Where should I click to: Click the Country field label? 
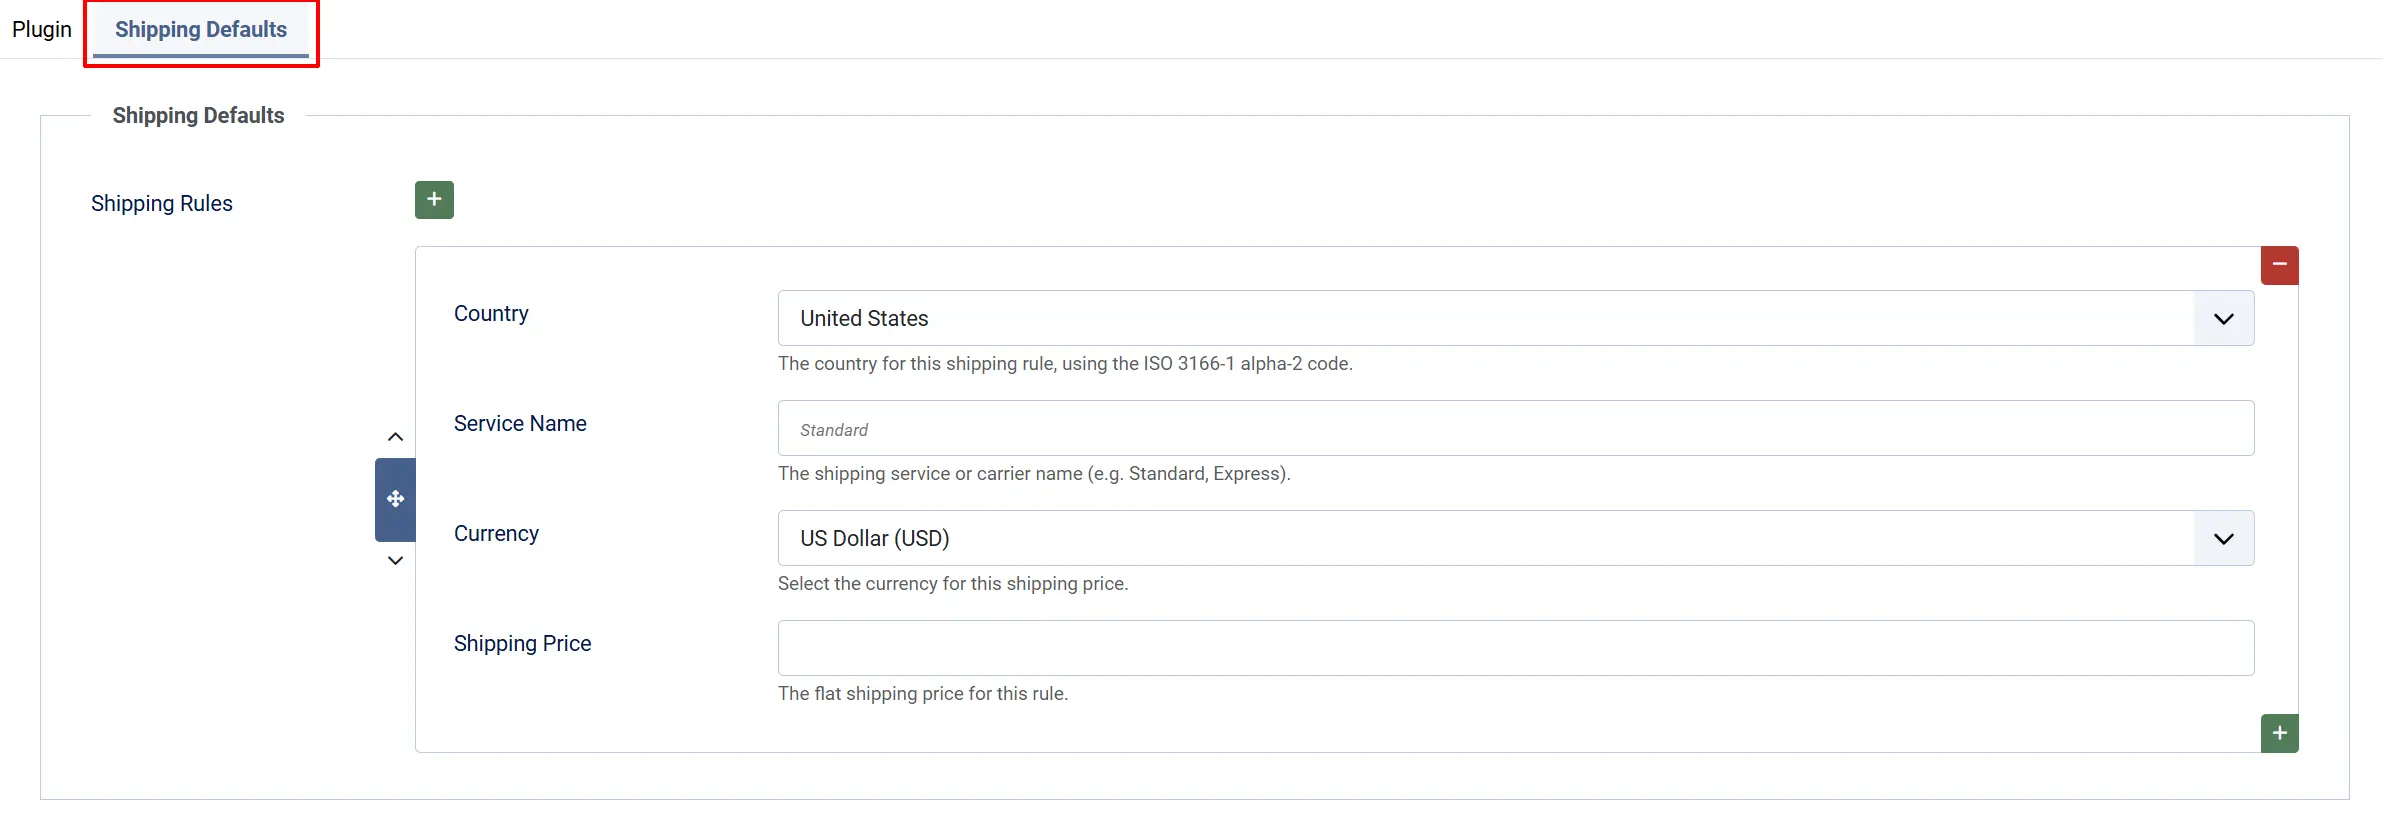point(491,313)
